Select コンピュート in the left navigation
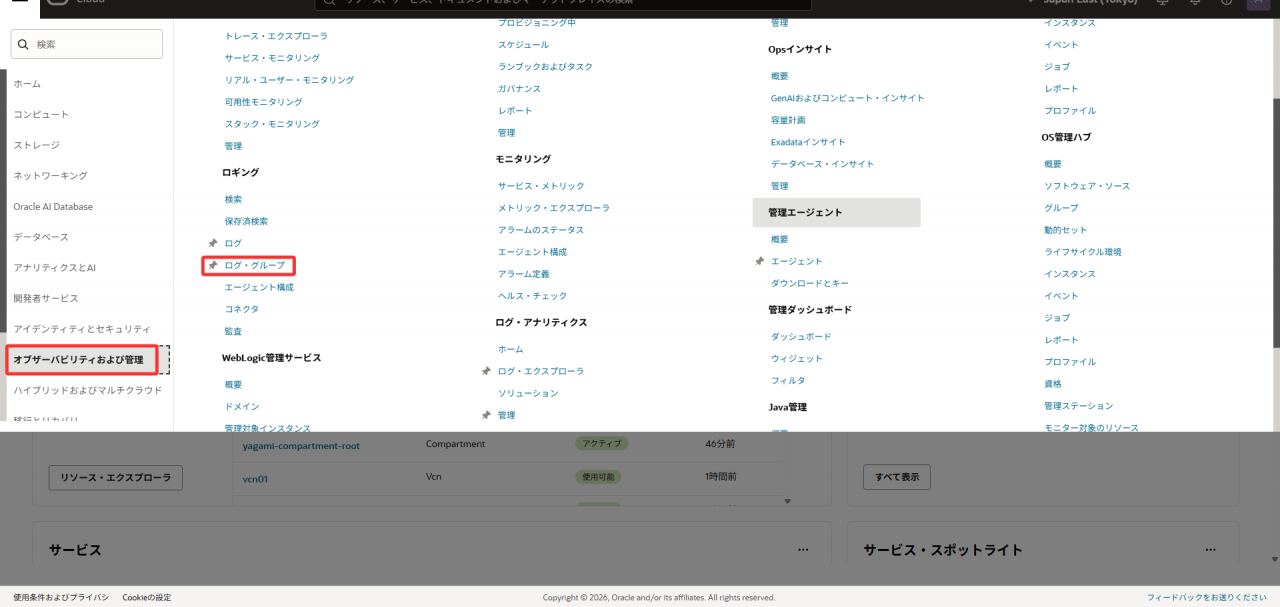 pos(41,115)
